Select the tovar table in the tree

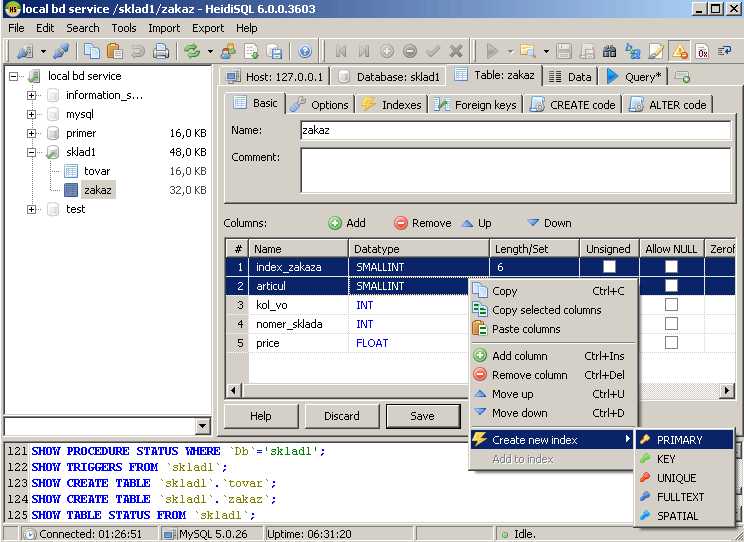pyautogui.click(x=97, y=171)
